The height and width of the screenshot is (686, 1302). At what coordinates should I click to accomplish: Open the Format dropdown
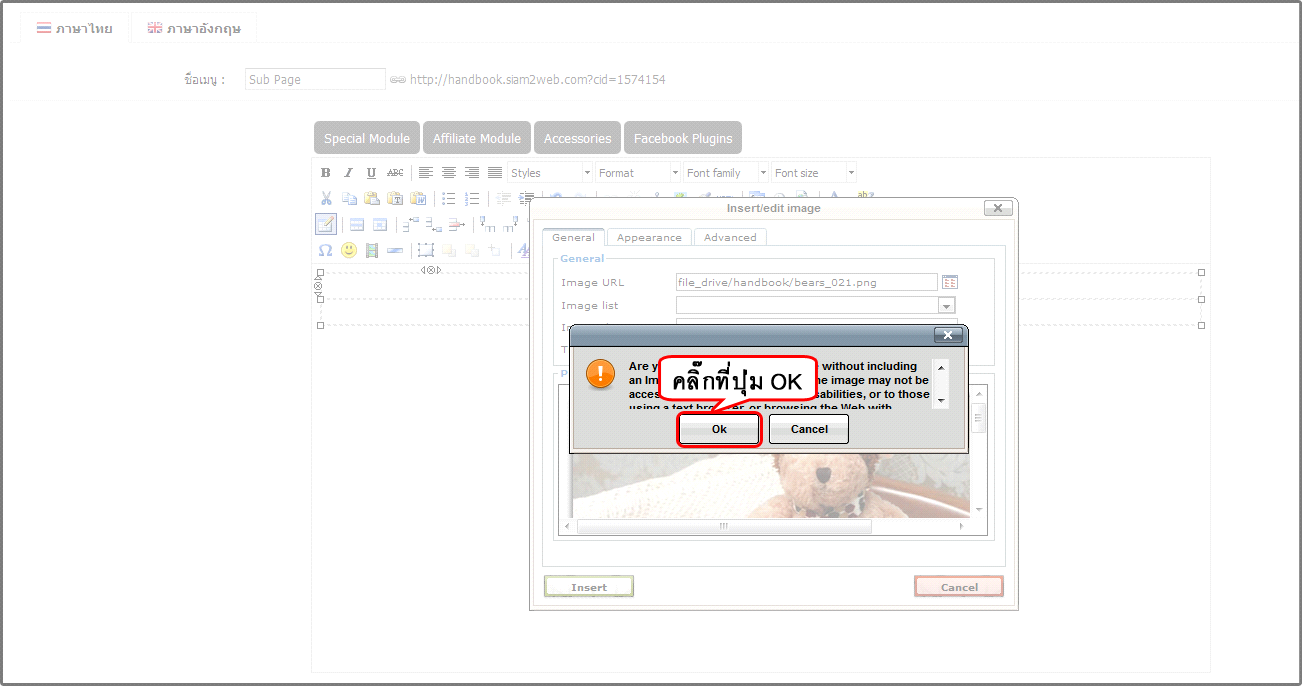coord(638,173)
